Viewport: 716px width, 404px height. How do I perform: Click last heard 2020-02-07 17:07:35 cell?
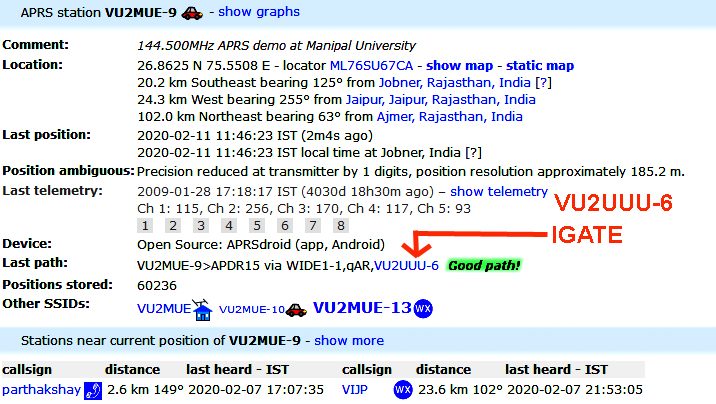pyautogui.click(x=256, y=390)
